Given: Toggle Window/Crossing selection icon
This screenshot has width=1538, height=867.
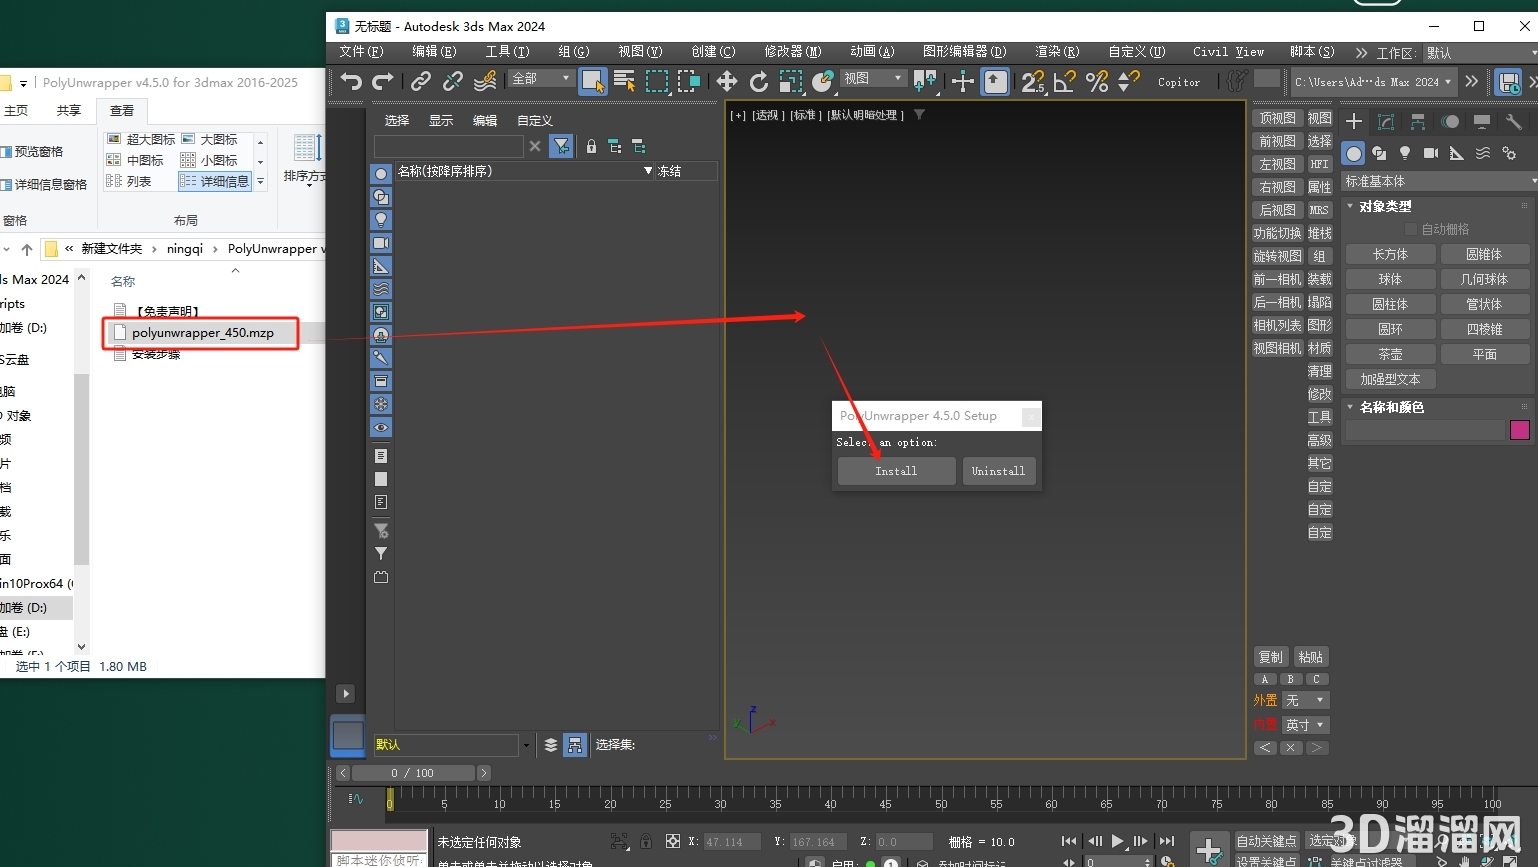Looking at the screenshot, I should pos(689,81).
